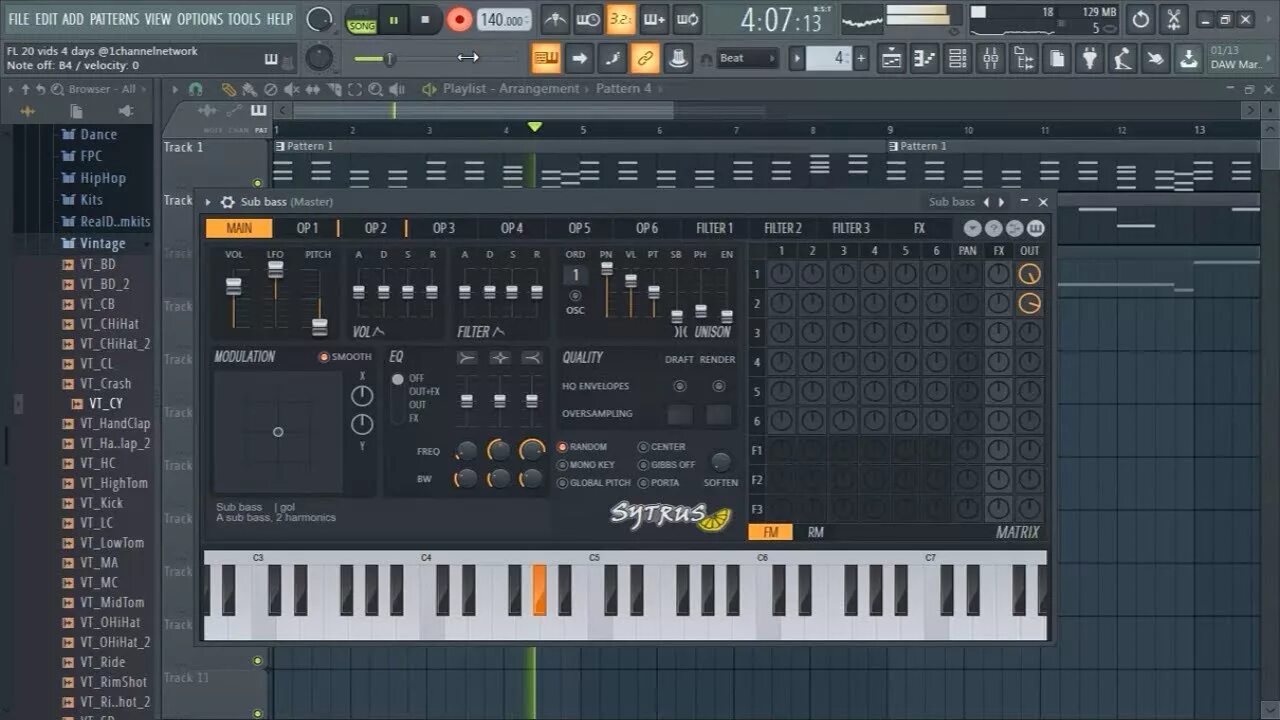Click the metronome icon

[555, 19]
